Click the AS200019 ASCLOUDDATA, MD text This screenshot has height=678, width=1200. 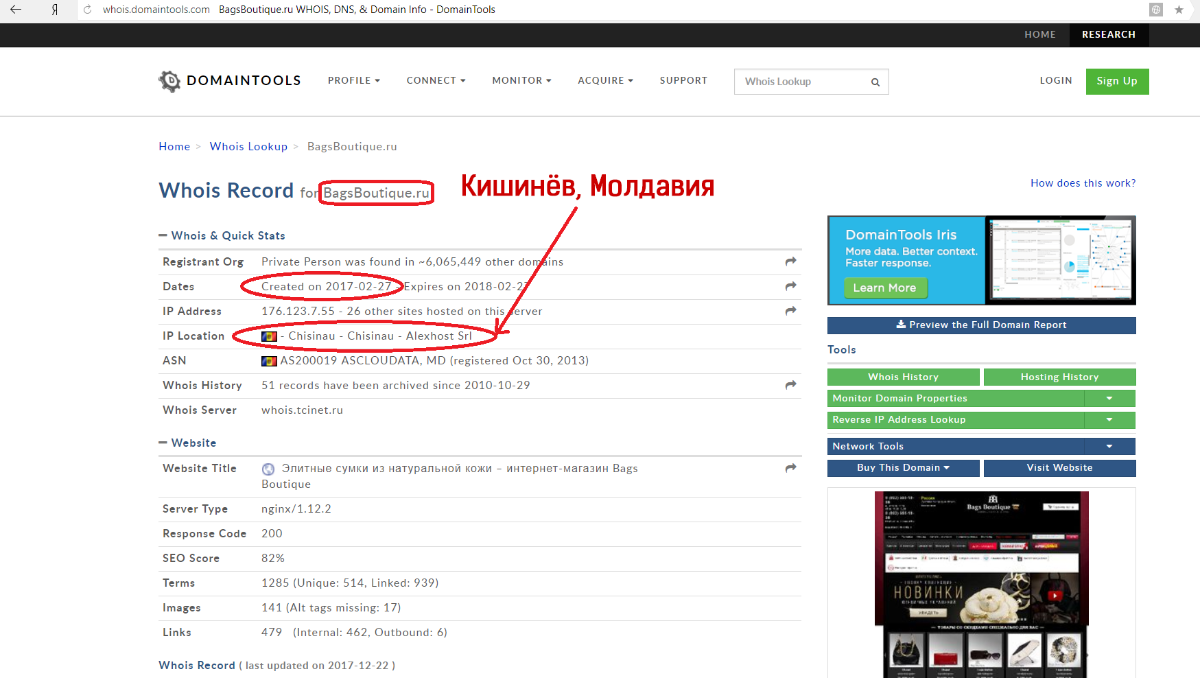[363, 360]
